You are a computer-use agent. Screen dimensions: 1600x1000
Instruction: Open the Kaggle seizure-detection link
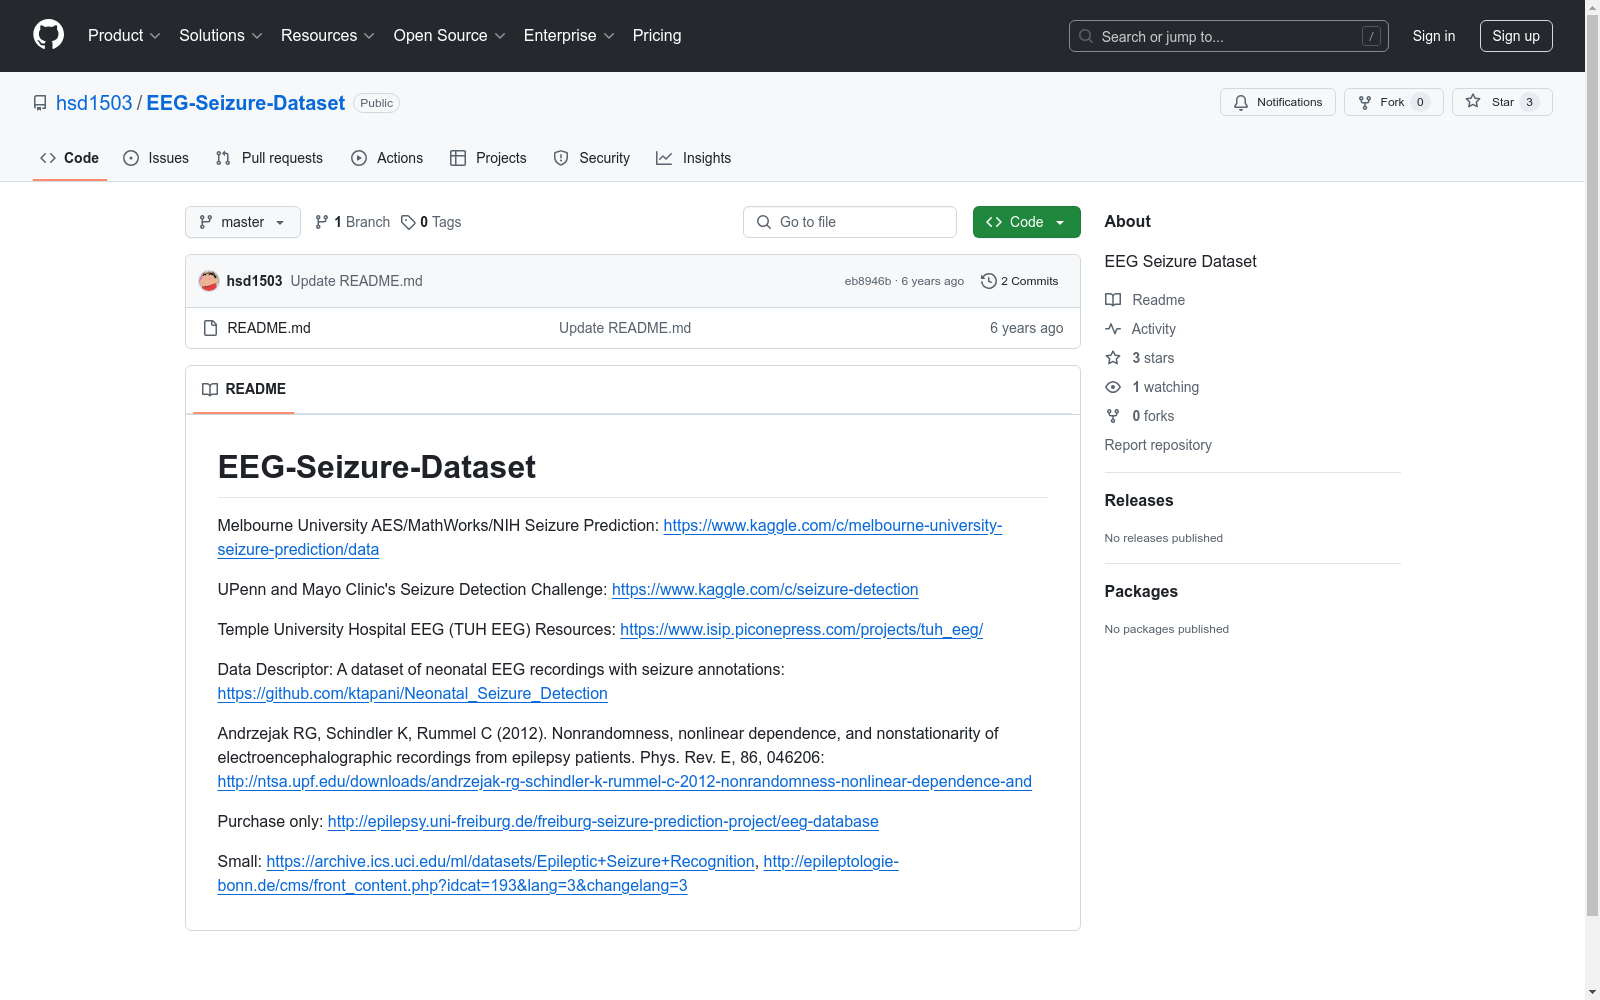(765, 590)
